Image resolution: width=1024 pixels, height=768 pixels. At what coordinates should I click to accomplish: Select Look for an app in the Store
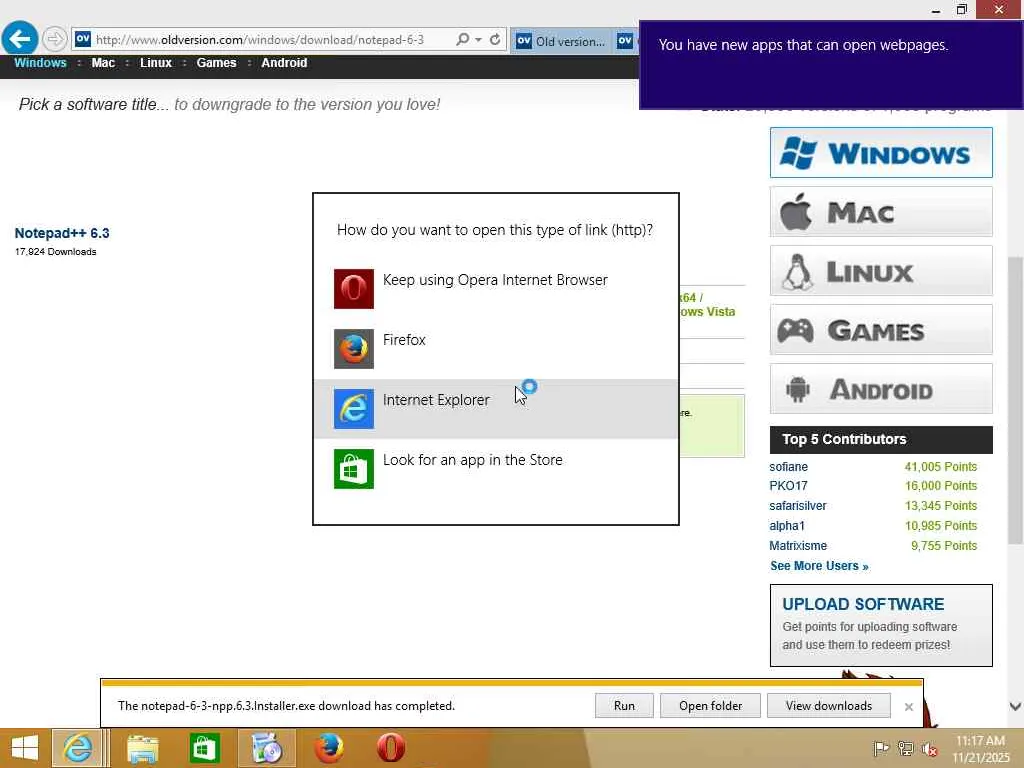[x=496, y=469]
